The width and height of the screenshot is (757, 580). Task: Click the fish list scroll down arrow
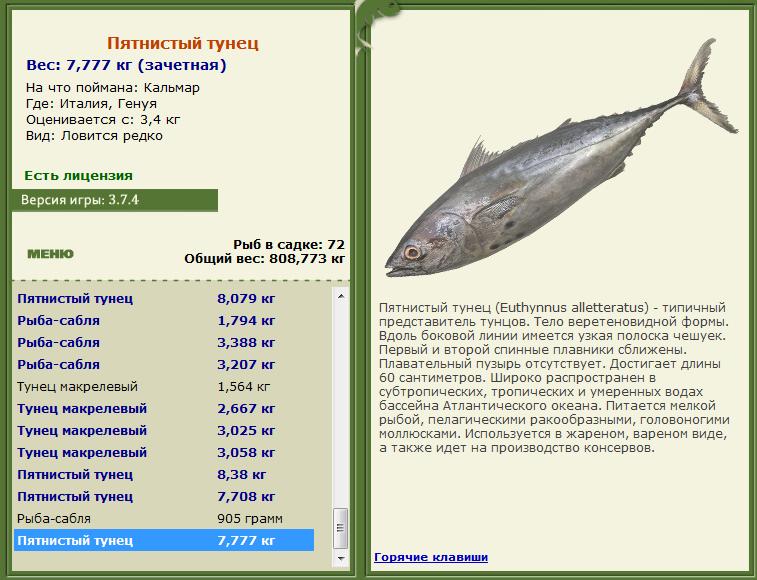click(x=341, y=558)
